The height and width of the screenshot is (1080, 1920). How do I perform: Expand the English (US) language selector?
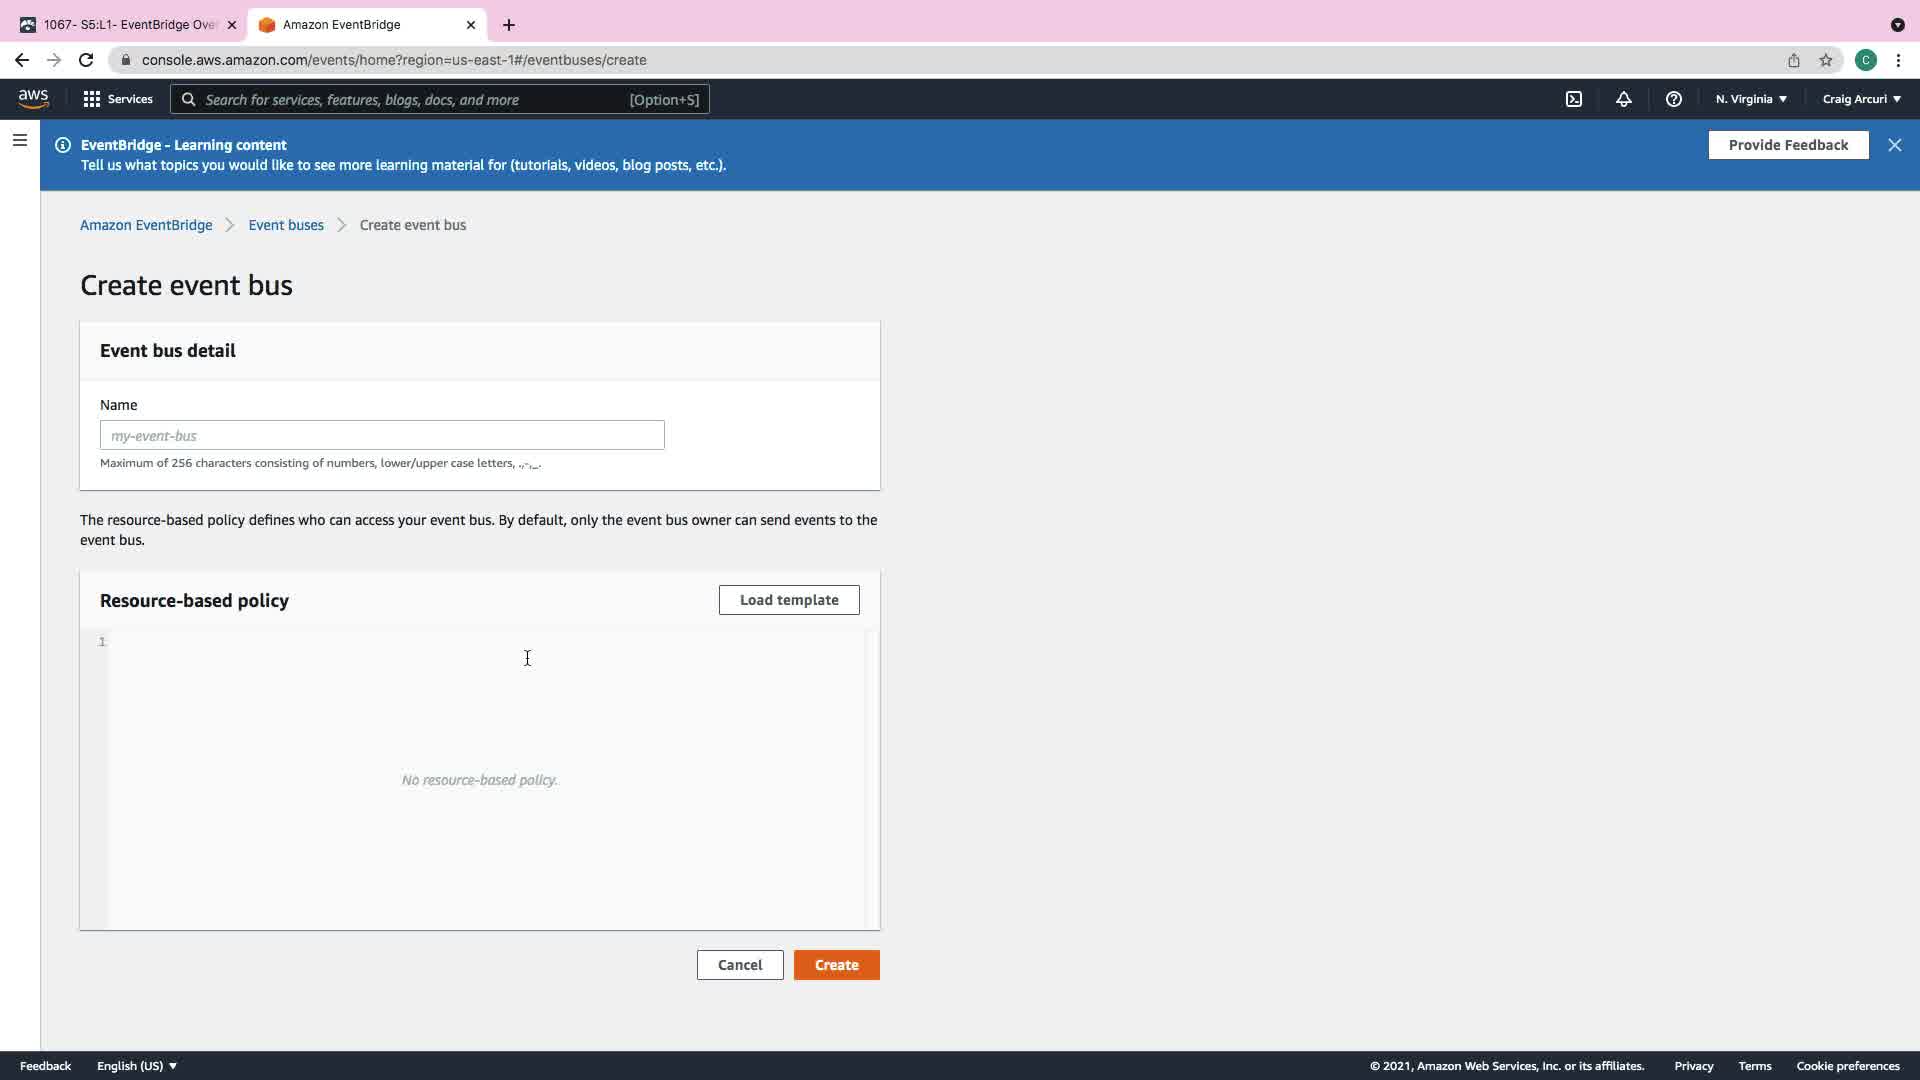tap(137, 1066)
